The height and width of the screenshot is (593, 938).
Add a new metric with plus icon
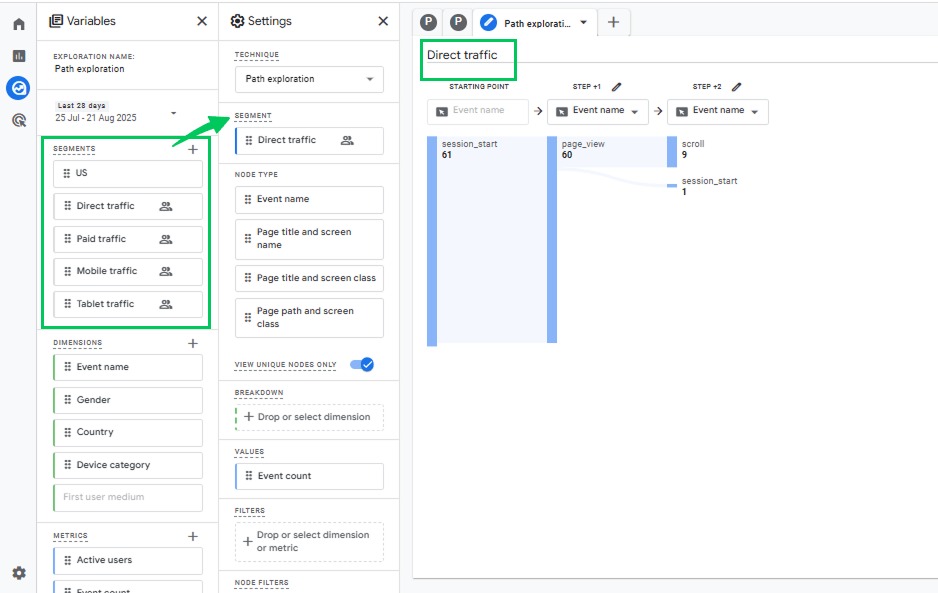coord(193,536)
